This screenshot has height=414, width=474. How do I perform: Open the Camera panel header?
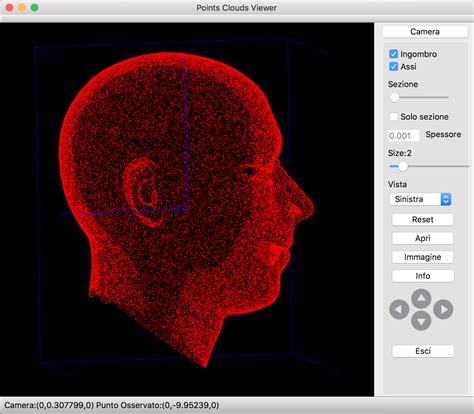(425, 32)
